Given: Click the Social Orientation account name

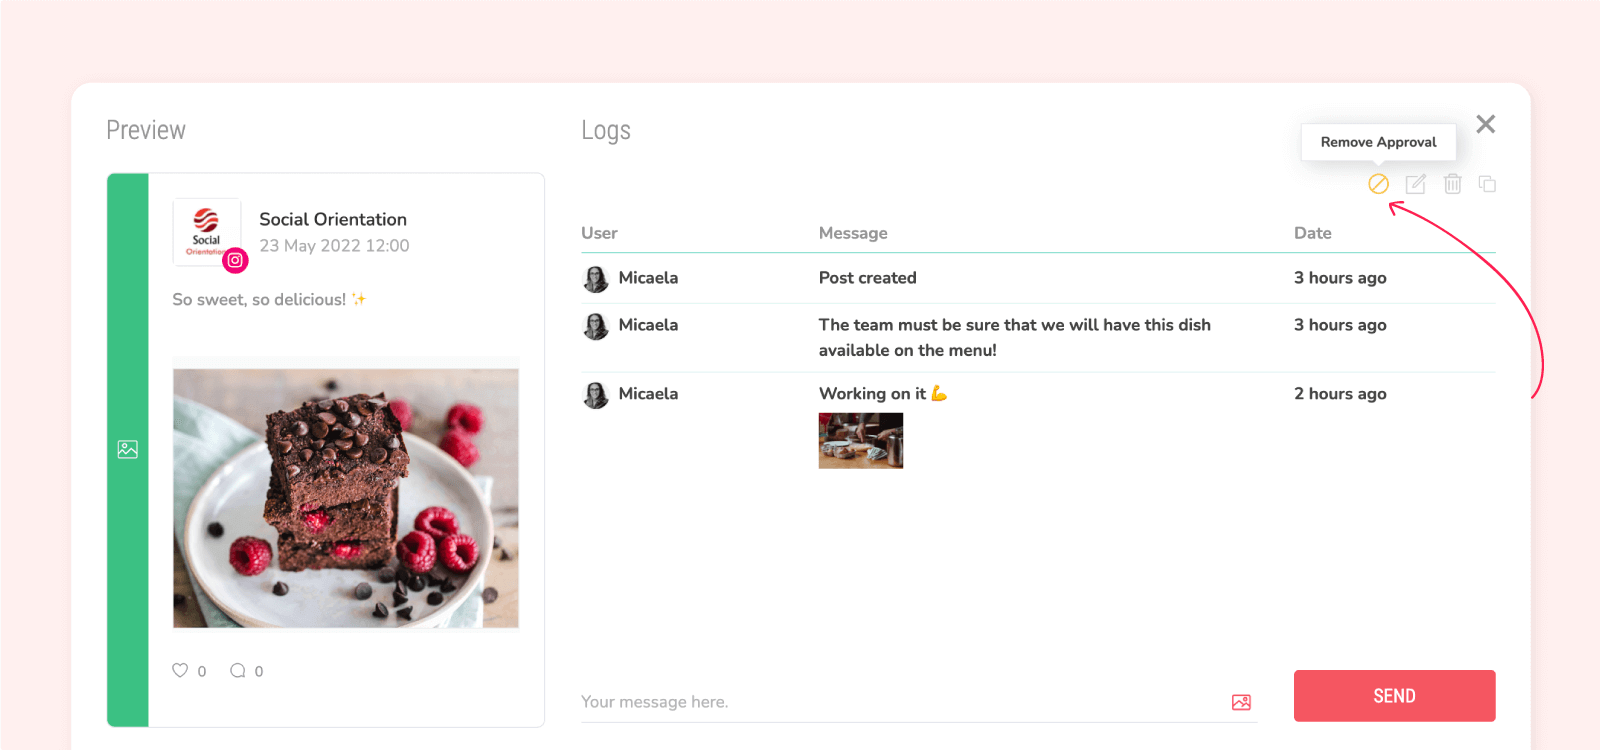Looking at the screenshot, I should pyautogui.click(x=333, y=219).
